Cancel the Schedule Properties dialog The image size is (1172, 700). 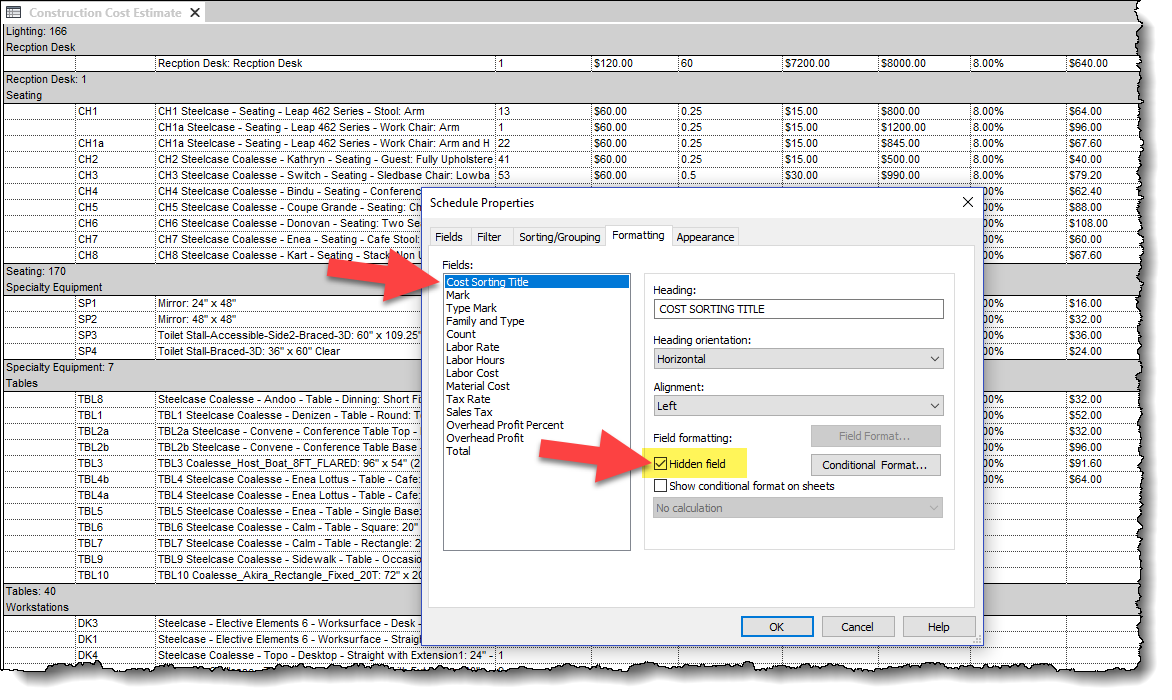(x=858, y=626)
